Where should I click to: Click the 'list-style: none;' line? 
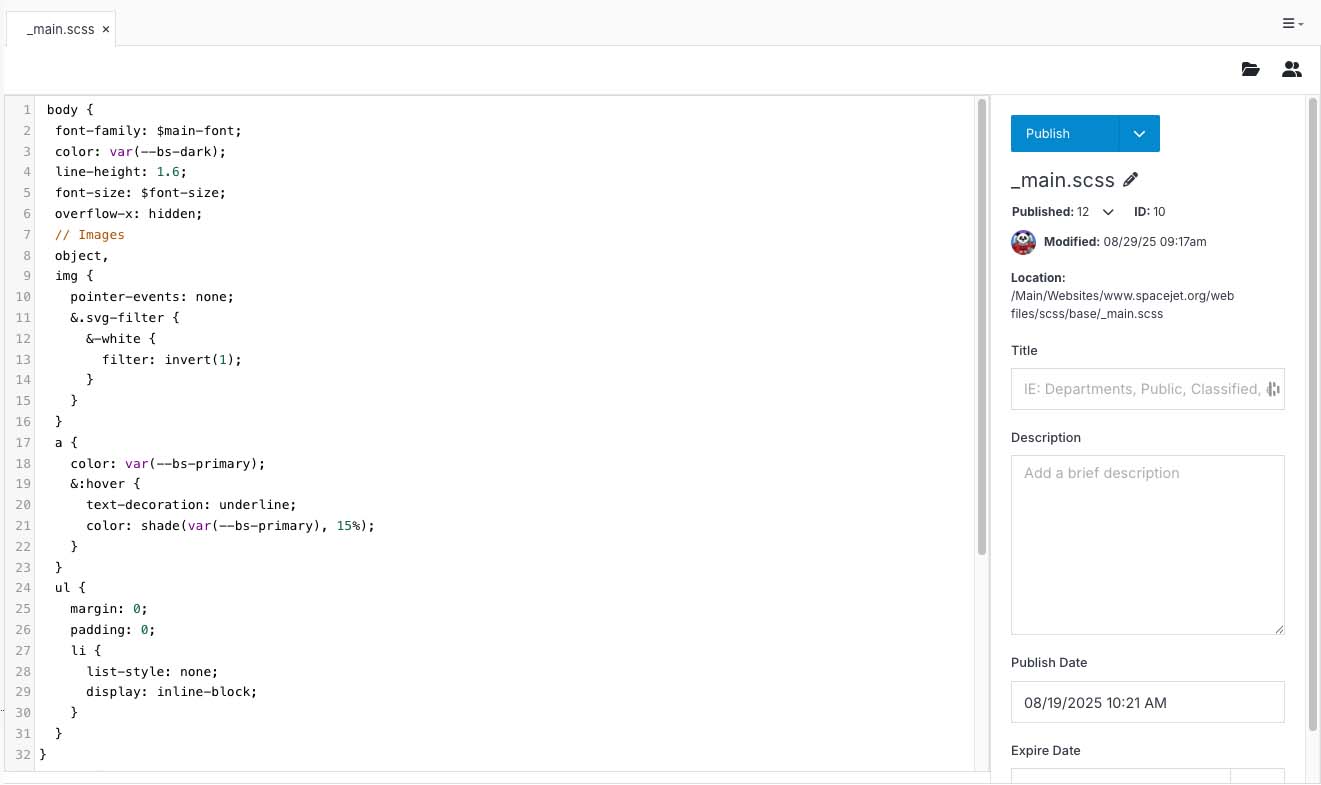(x=152, y=671)
